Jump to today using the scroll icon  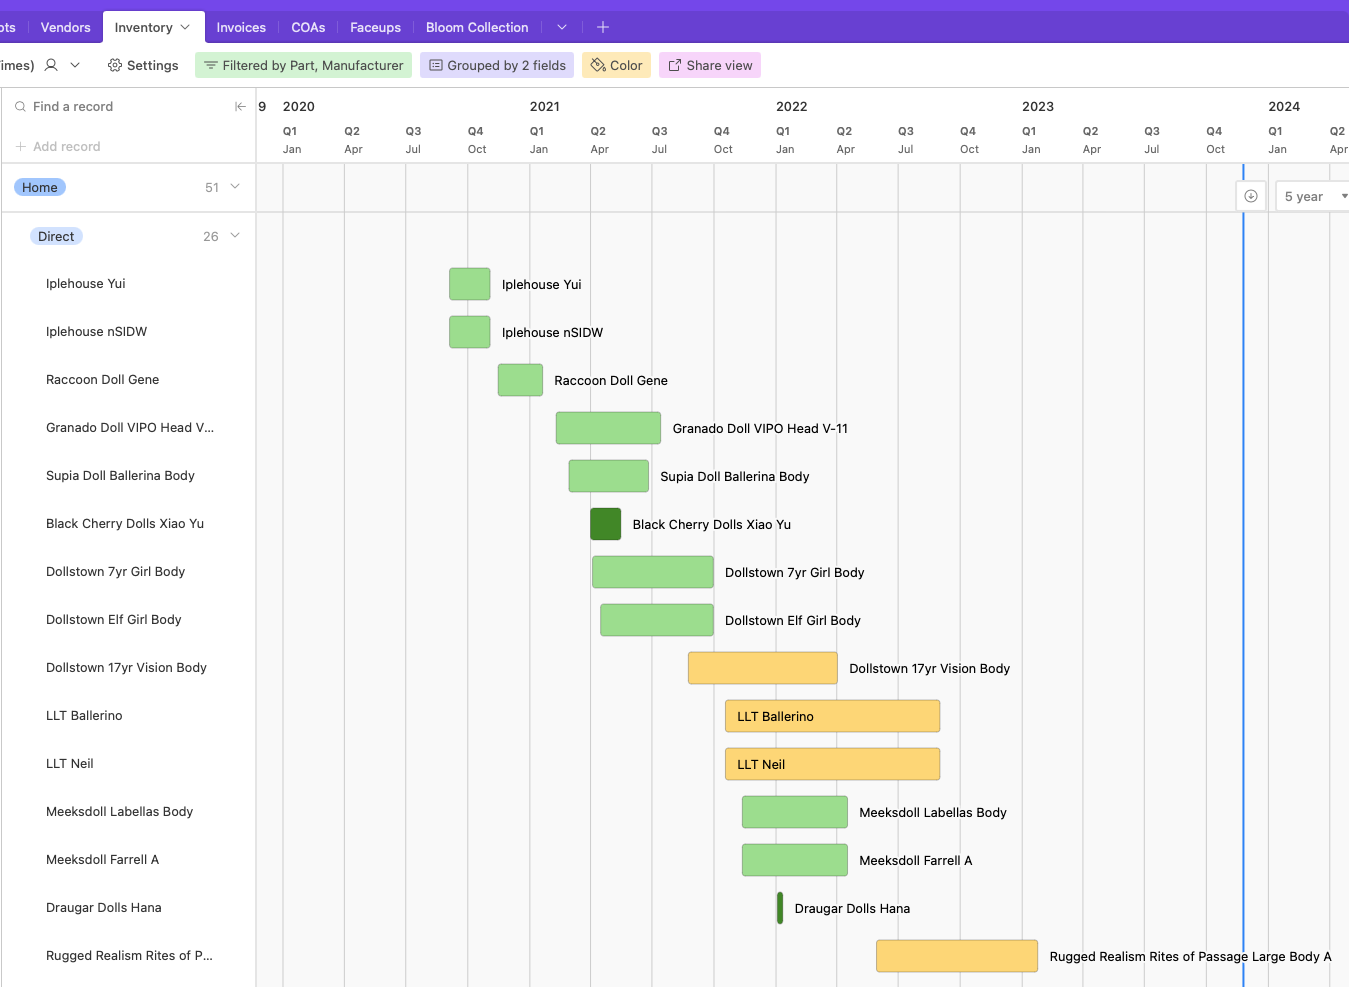click(x=1251, y=196)
